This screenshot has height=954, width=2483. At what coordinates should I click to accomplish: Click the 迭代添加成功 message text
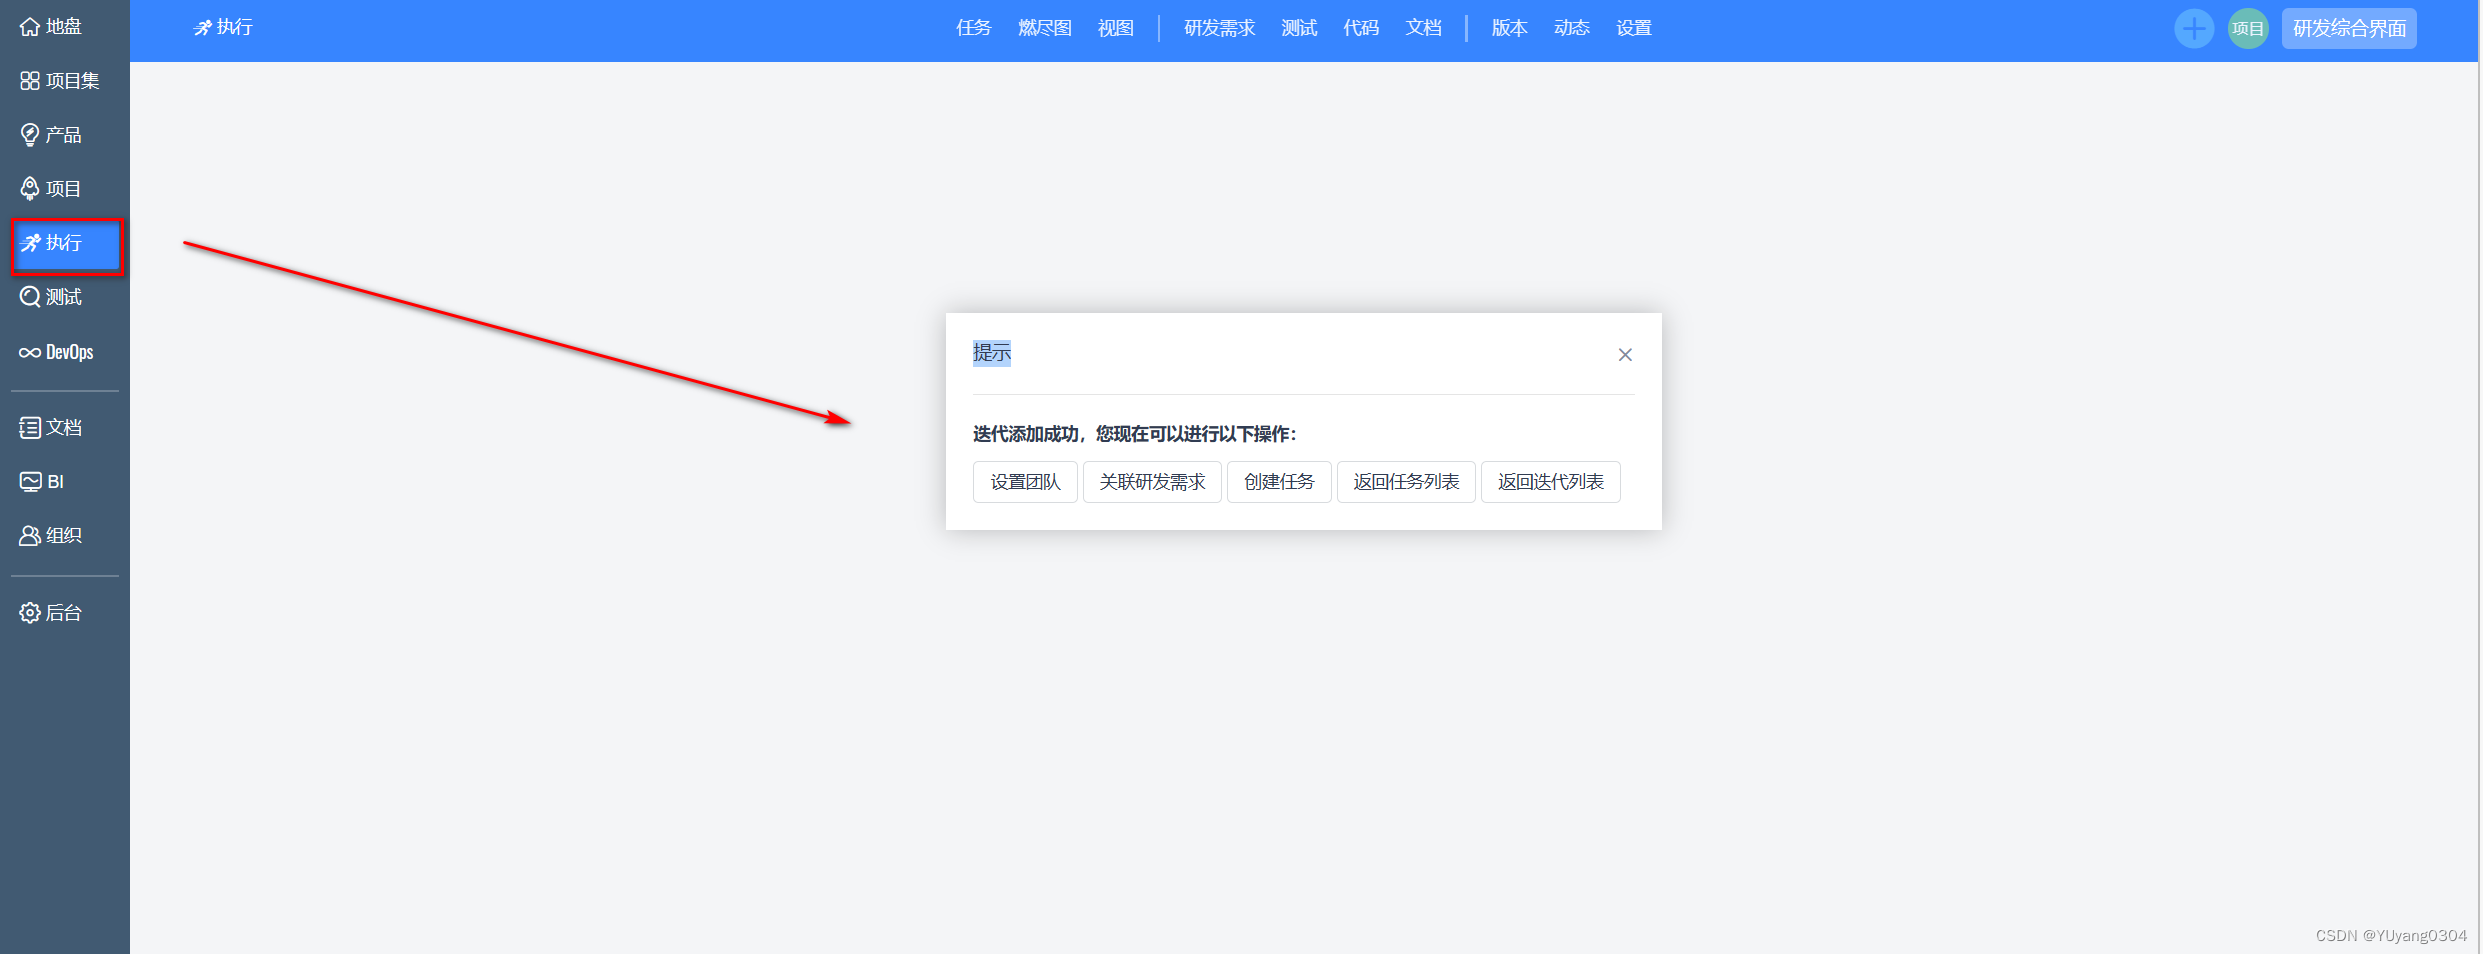(x=1134, y=434)
